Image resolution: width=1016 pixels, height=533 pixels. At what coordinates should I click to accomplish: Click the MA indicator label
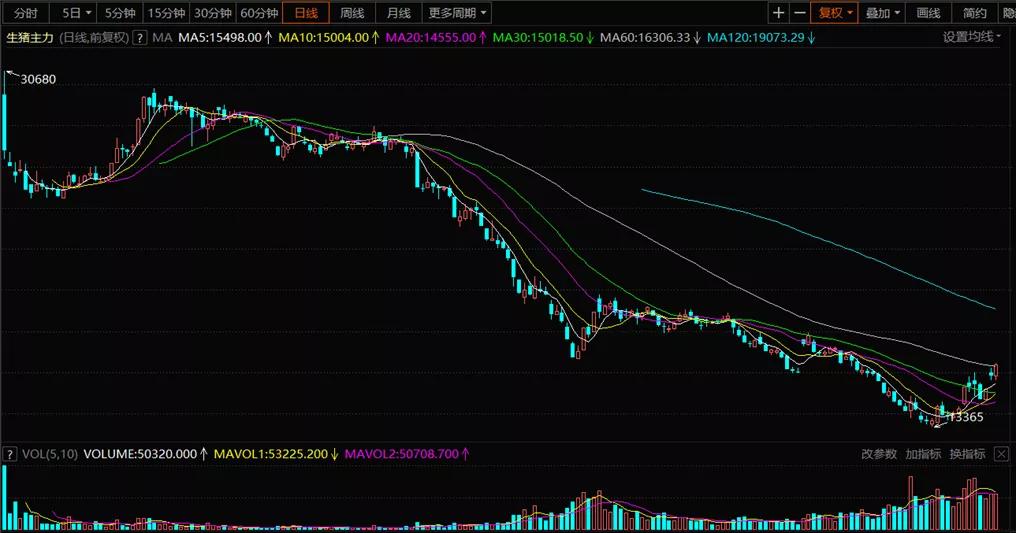[162, 38]
